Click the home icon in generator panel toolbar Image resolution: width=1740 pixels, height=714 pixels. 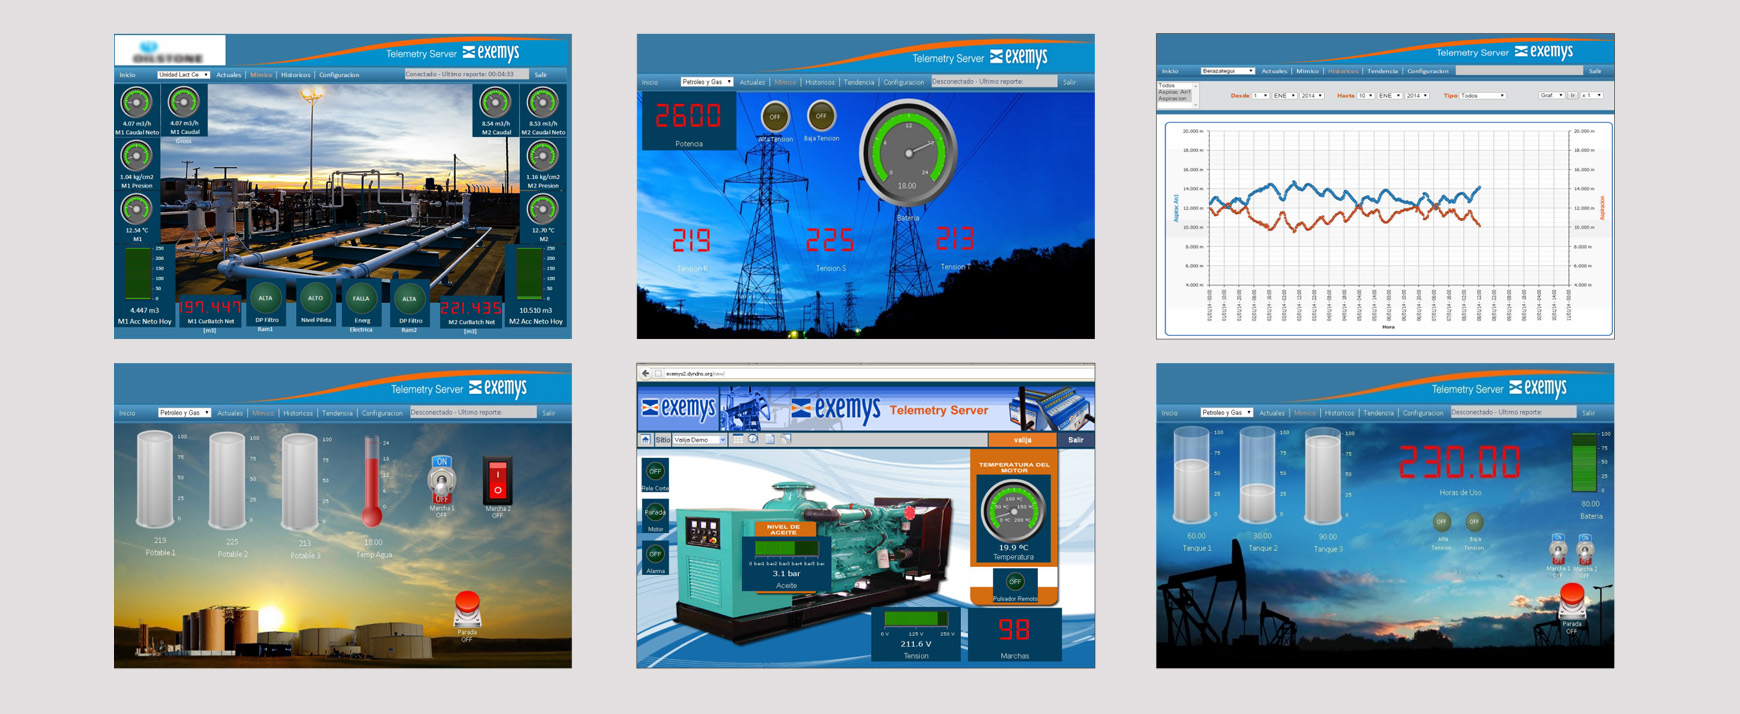(x=646, y=440)
